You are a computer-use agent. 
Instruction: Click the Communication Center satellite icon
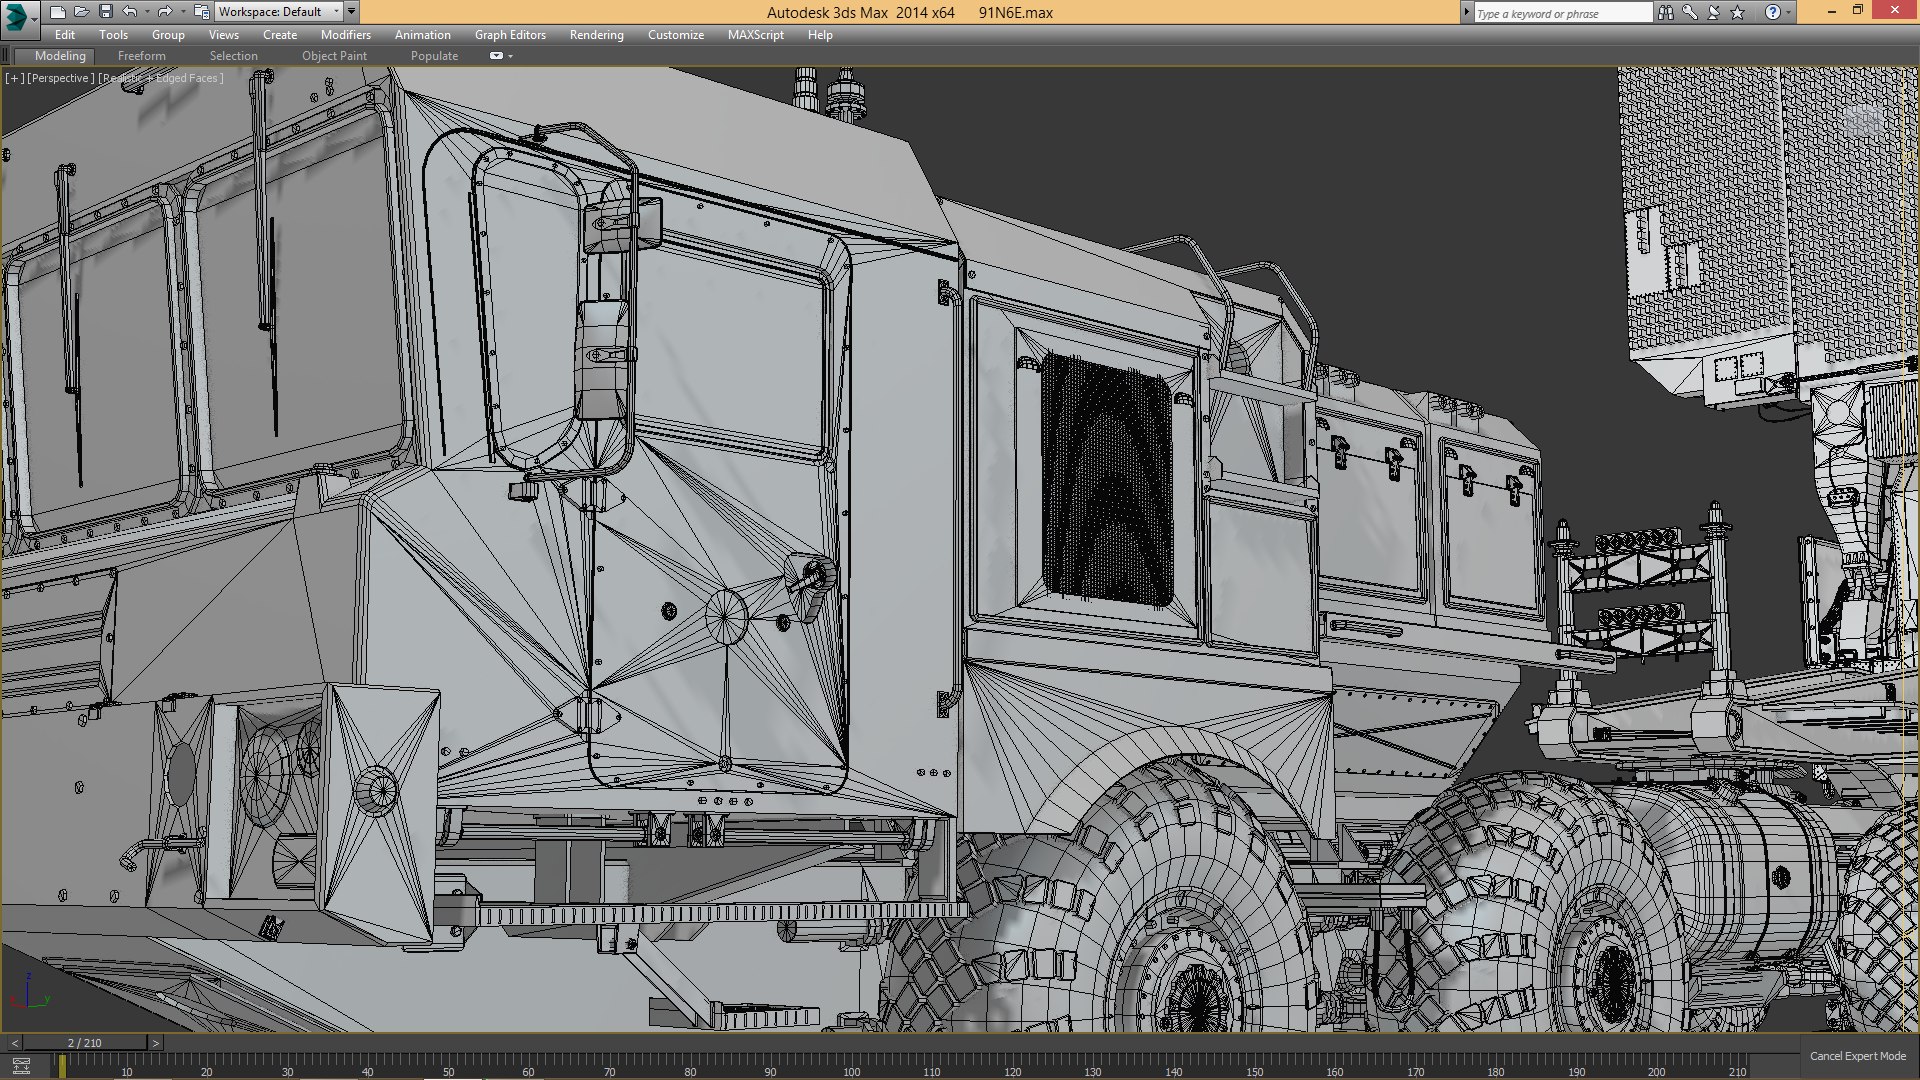pos(1714,12)
